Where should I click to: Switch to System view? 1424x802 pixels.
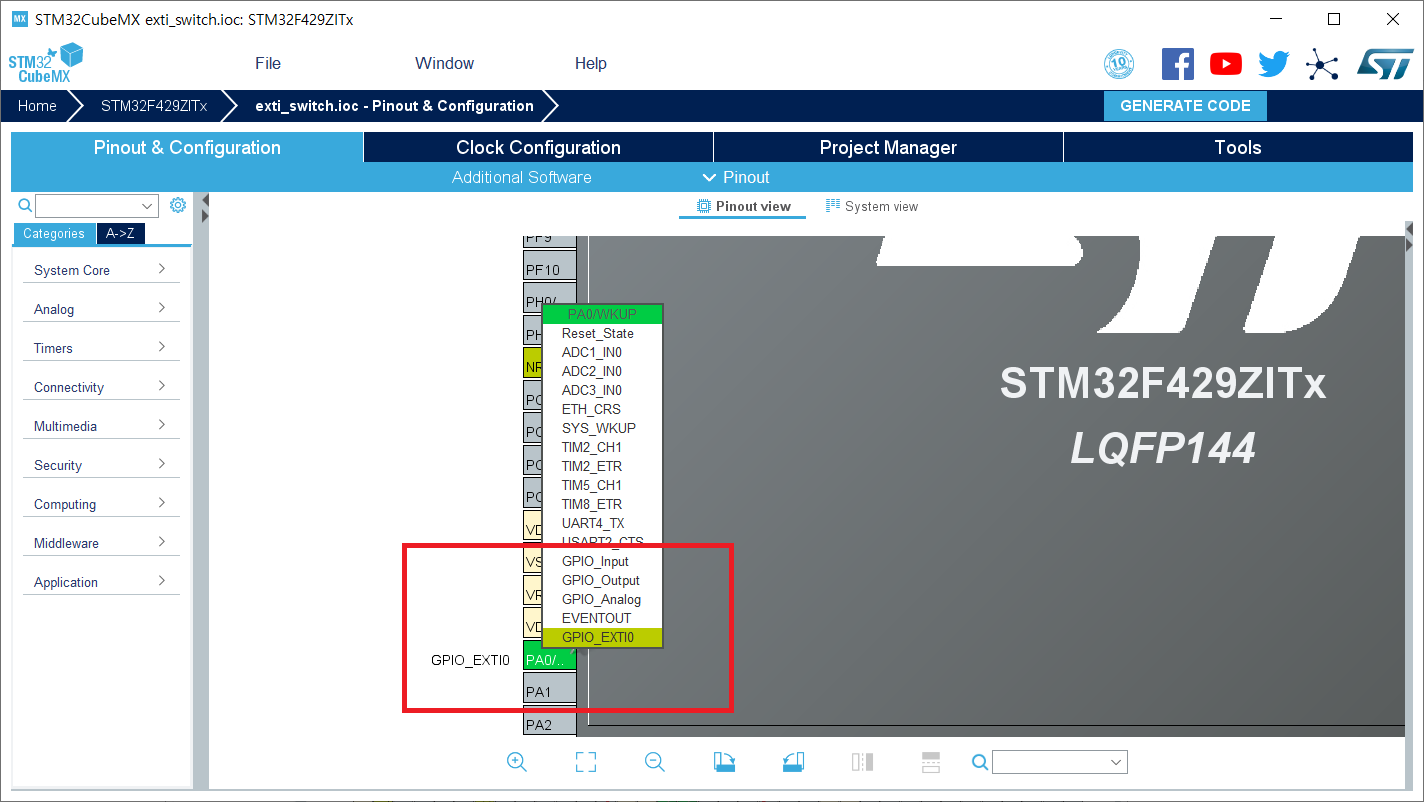tap(871, 206)
